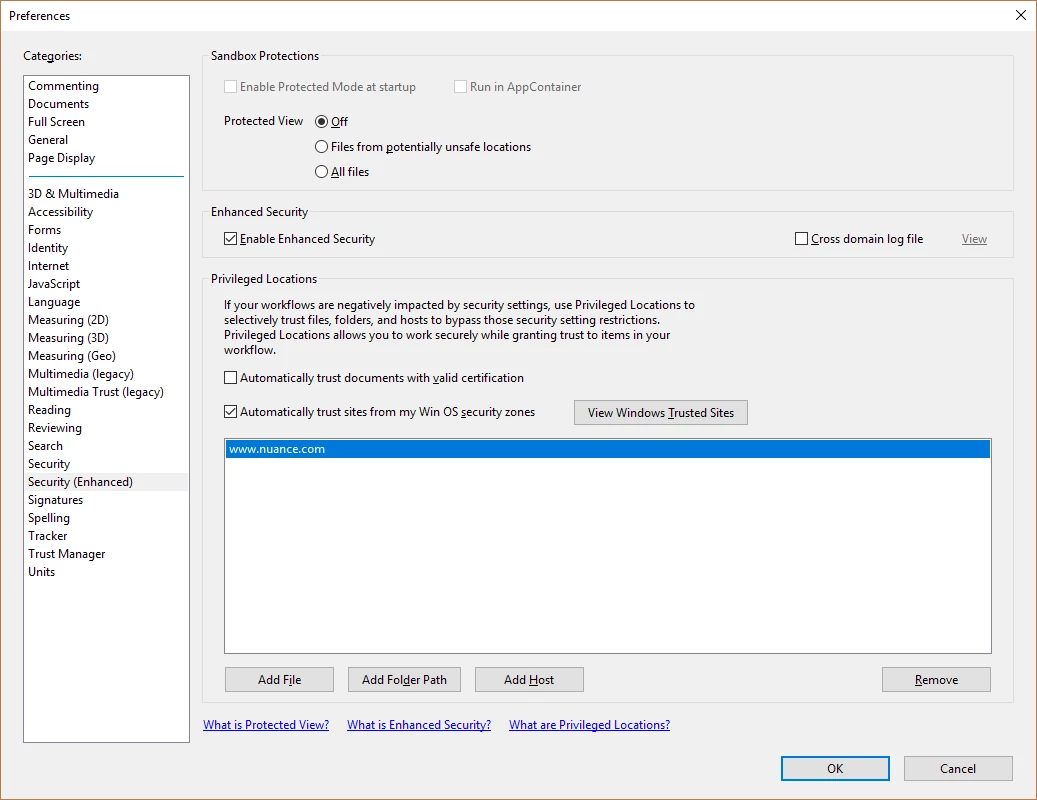Open What are Privileged Locations link

tap(589, 725)
